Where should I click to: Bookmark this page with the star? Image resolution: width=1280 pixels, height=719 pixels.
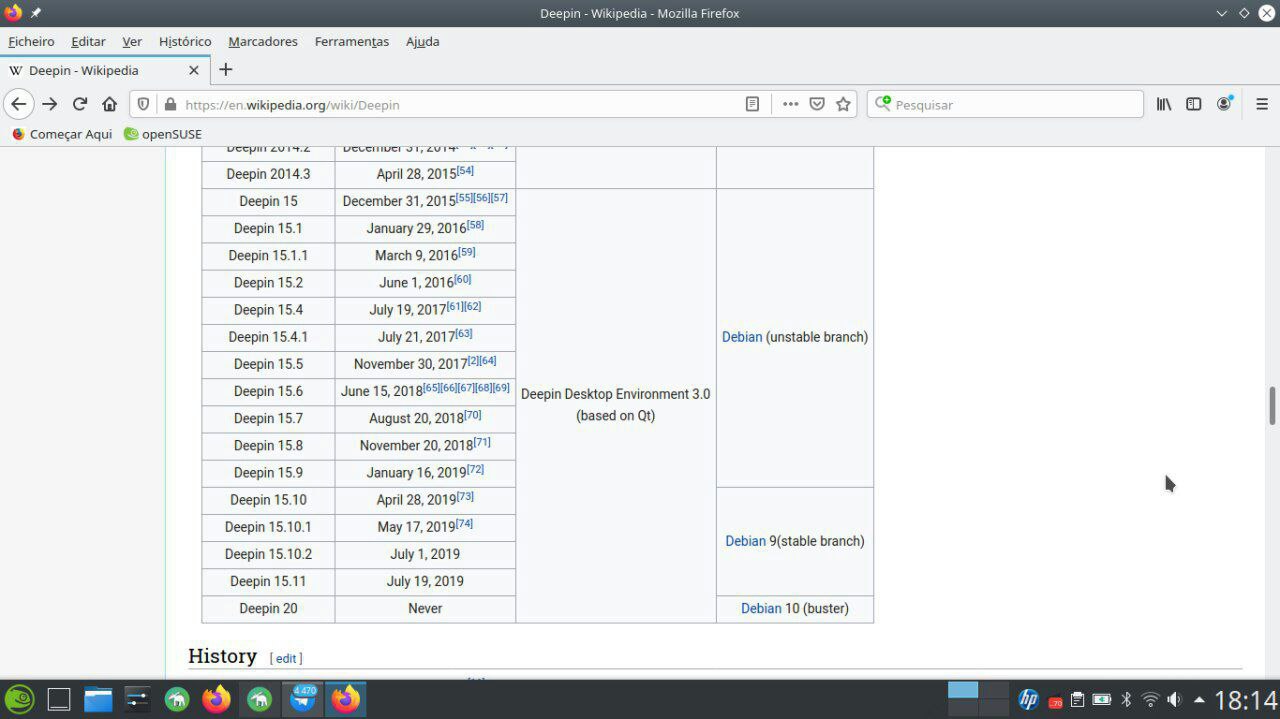[843, 104]
